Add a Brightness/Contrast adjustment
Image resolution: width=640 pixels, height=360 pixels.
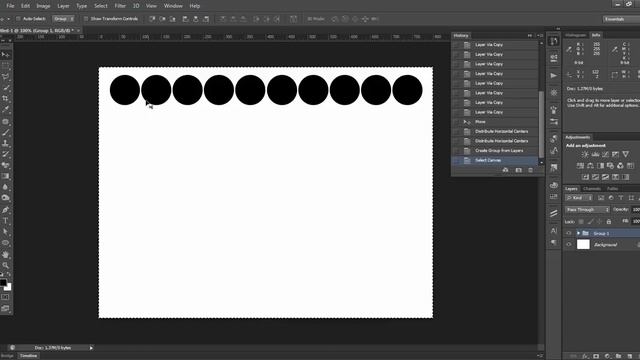point(585,154)
